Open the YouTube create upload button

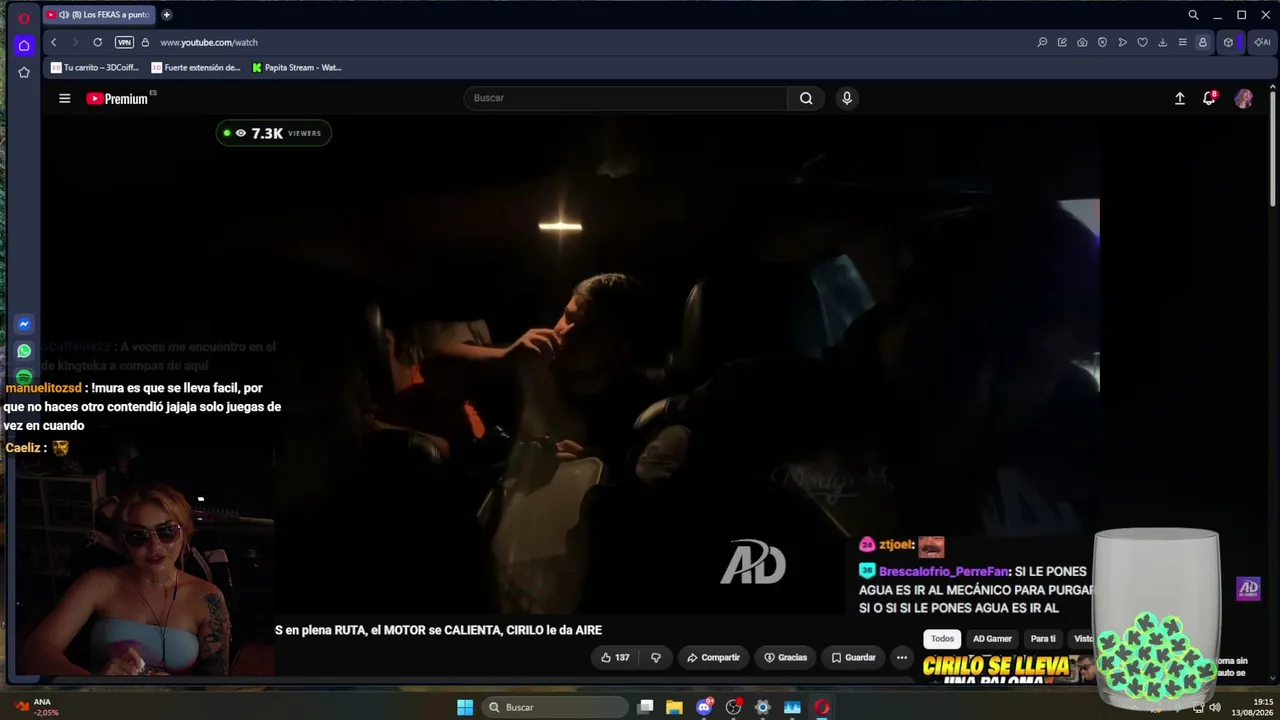click(x=1180, y=98)
